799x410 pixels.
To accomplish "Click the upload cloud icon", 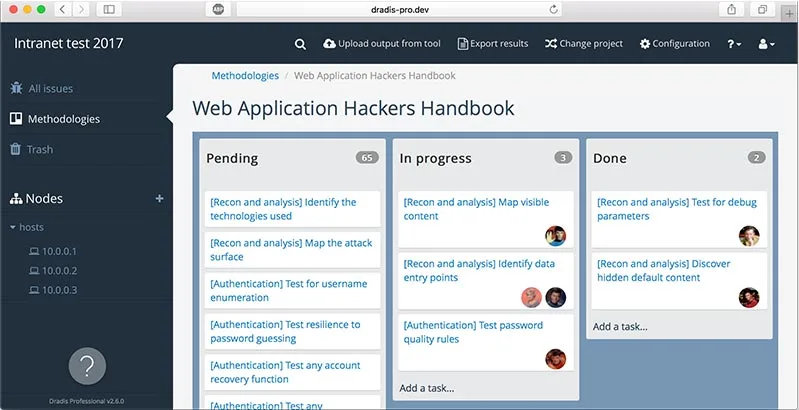I will [329, 44].
